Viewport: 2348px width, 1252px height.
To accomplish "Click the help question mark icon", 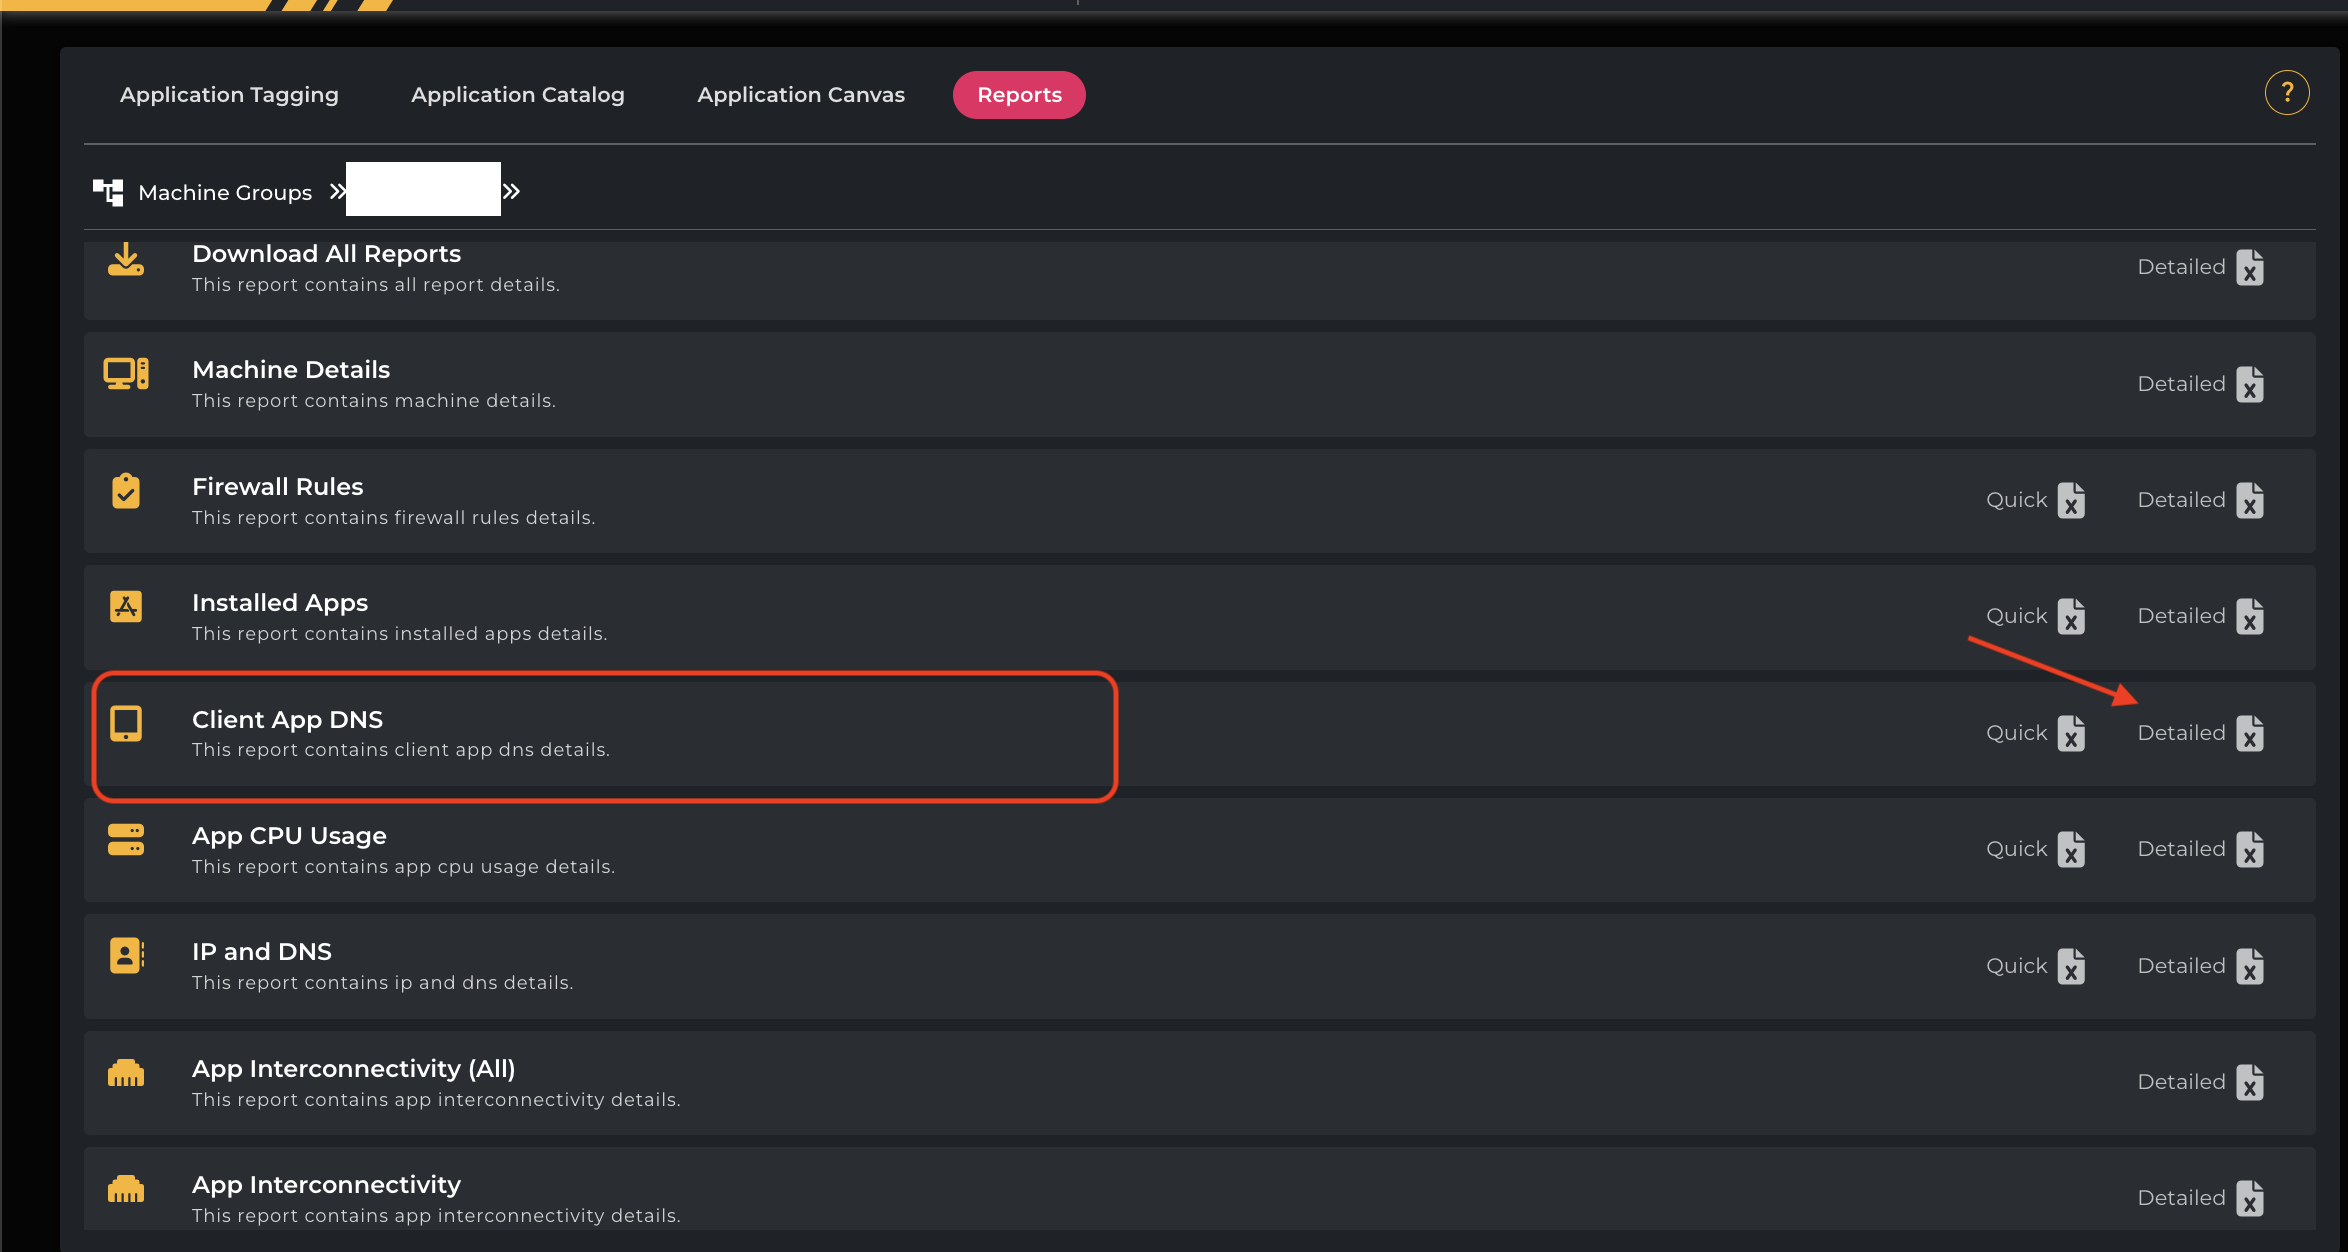I will [2286, 93].
